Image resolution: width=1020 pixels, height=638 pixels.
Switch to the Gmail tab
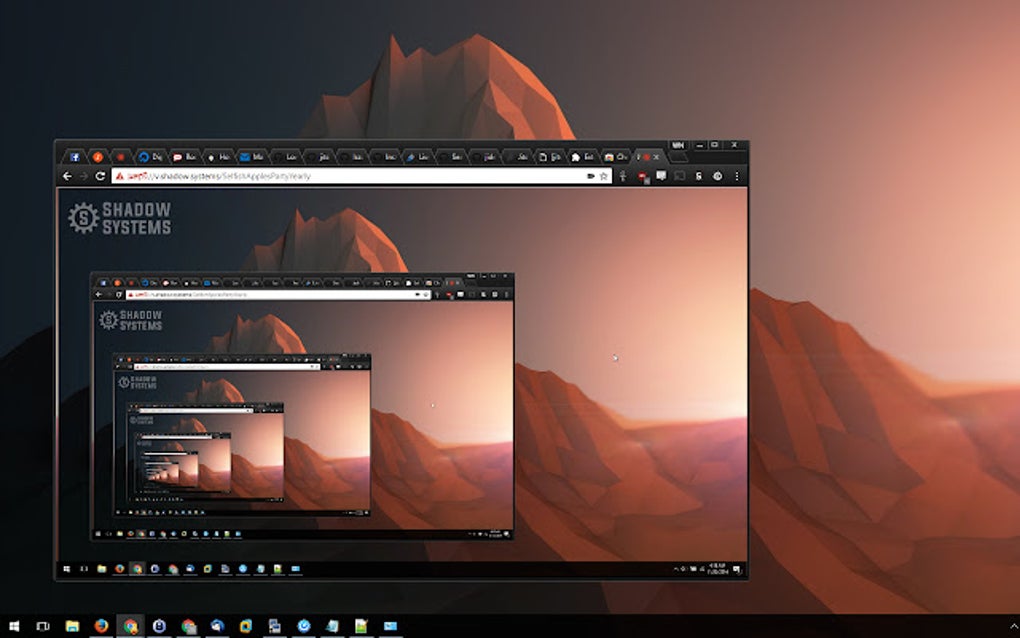(243, 156)
